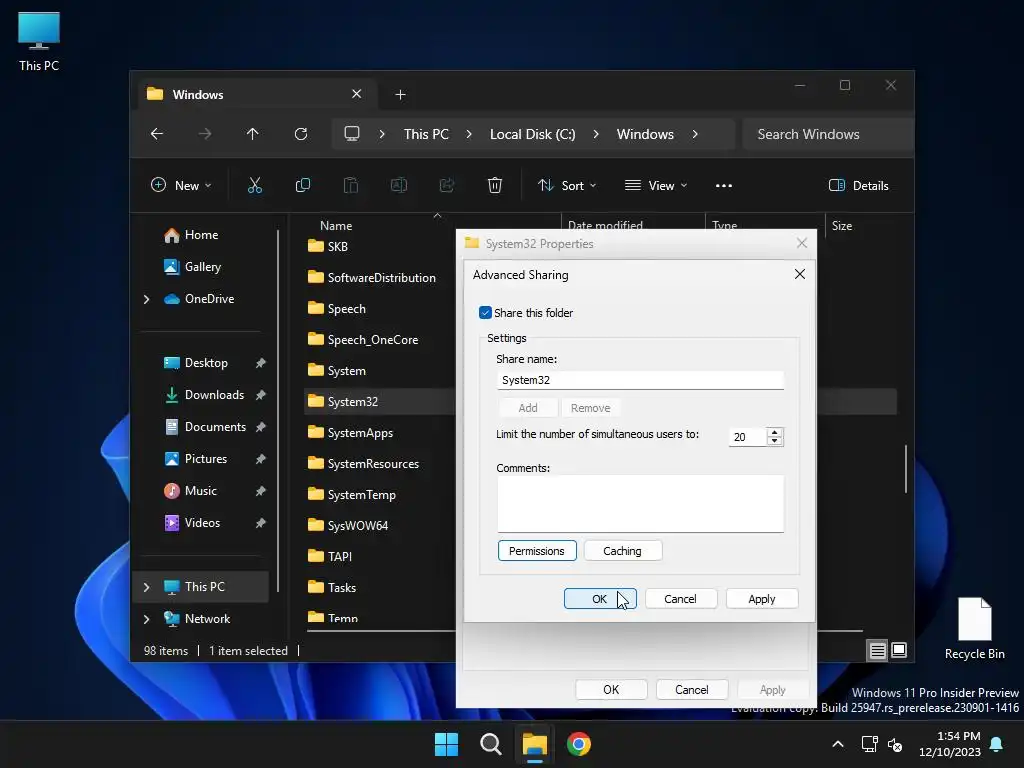Open the New dropdown menu
The image size is (1024, 768).
[182, 185]
